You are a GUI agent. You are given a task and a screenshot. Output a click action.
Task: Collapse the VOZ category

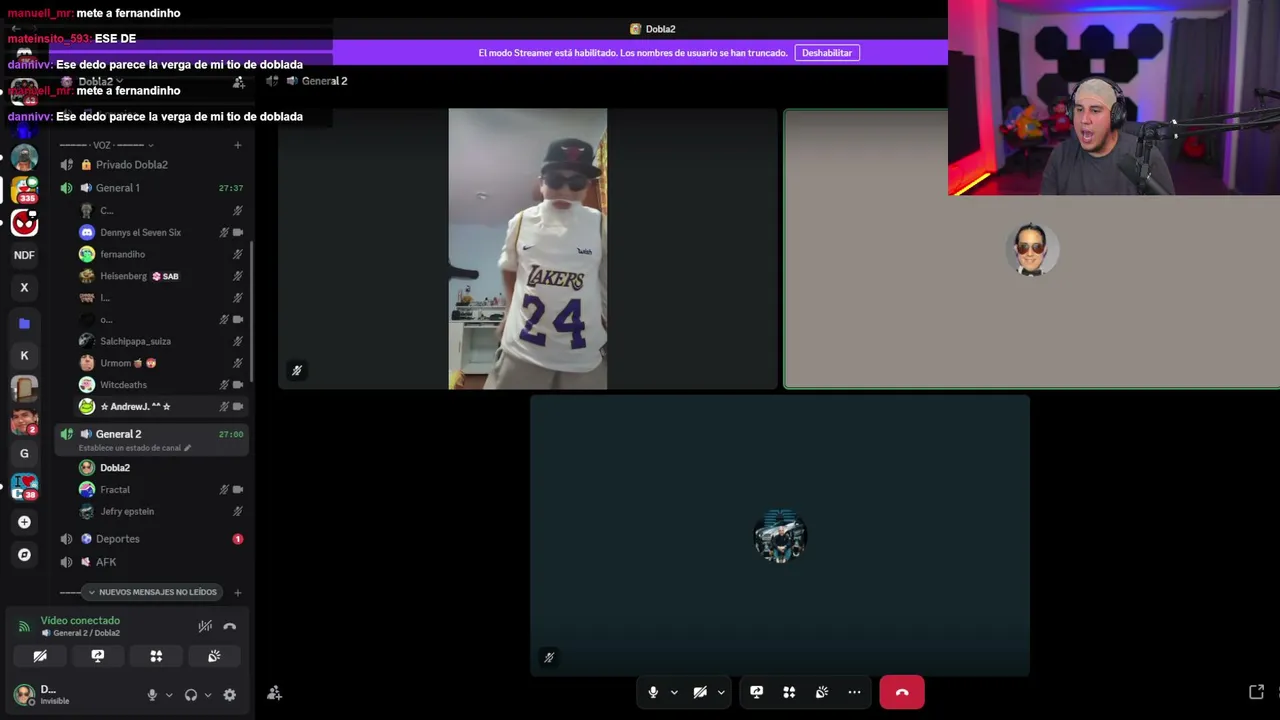tap(108, 145)
